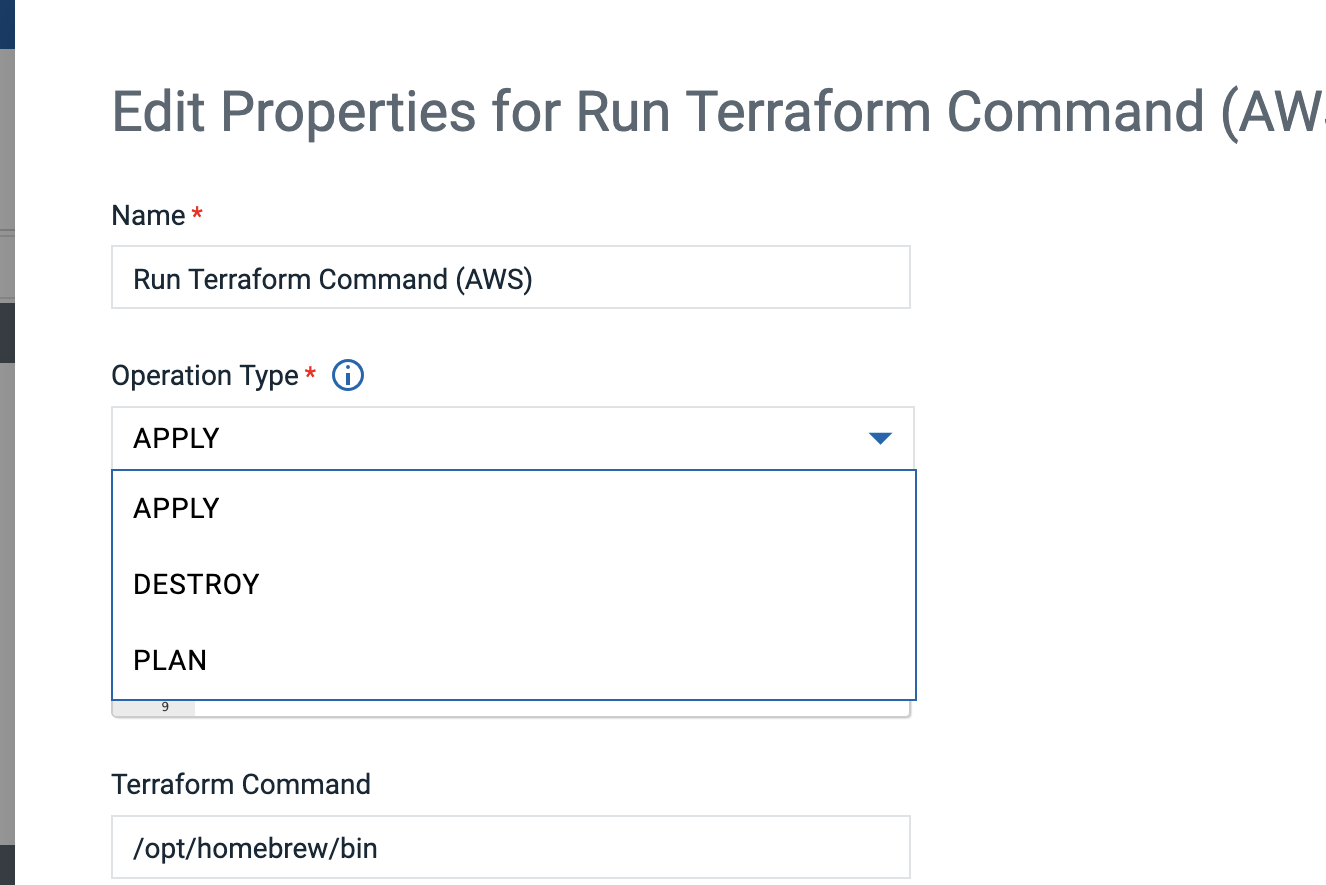The width and height of the screenshot is (1326, 885).
Task: Click the Operation Type label text
Action: click(x=205, y=376)
